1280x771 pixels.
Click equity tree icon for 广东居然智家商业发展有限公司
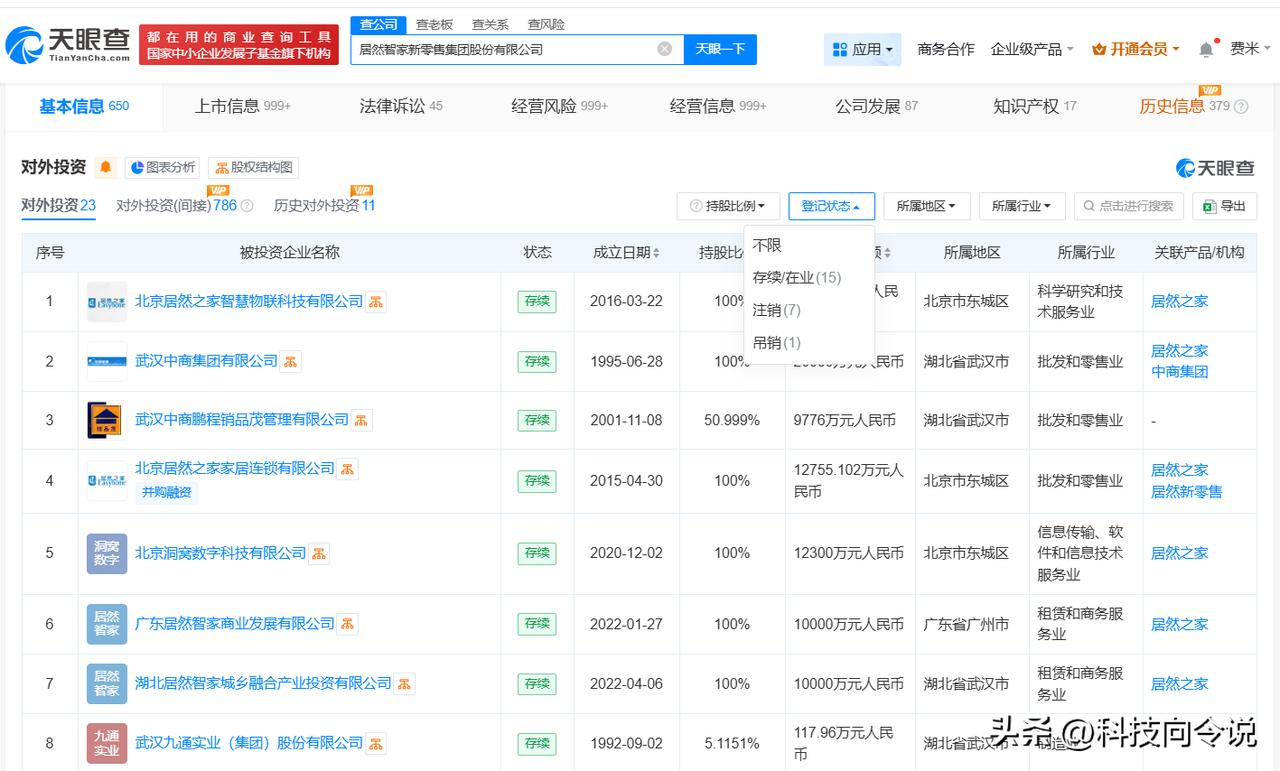(x=347, y=624)
